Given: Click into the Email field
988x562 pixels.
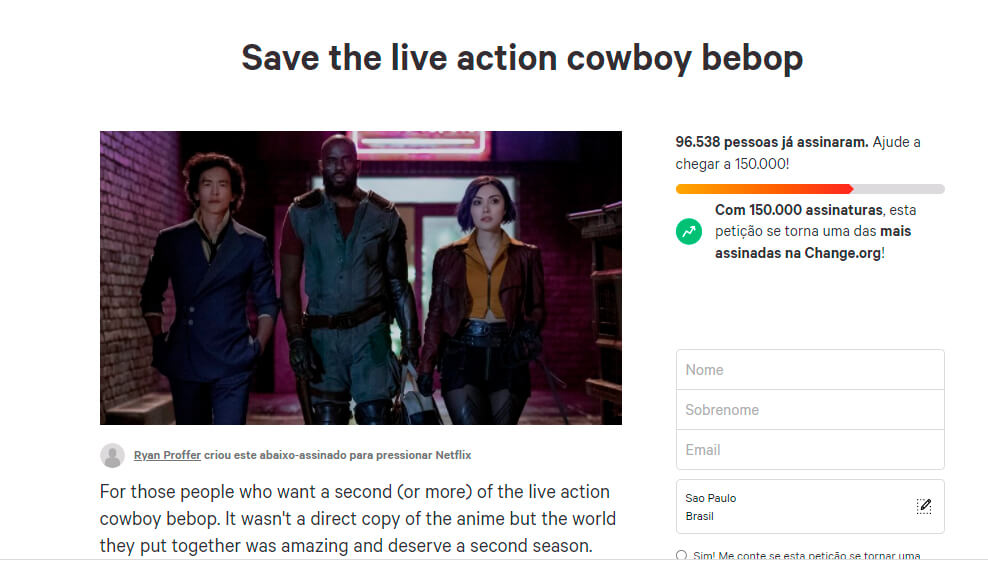Looking at the screenshot, I should click(810, 450).
